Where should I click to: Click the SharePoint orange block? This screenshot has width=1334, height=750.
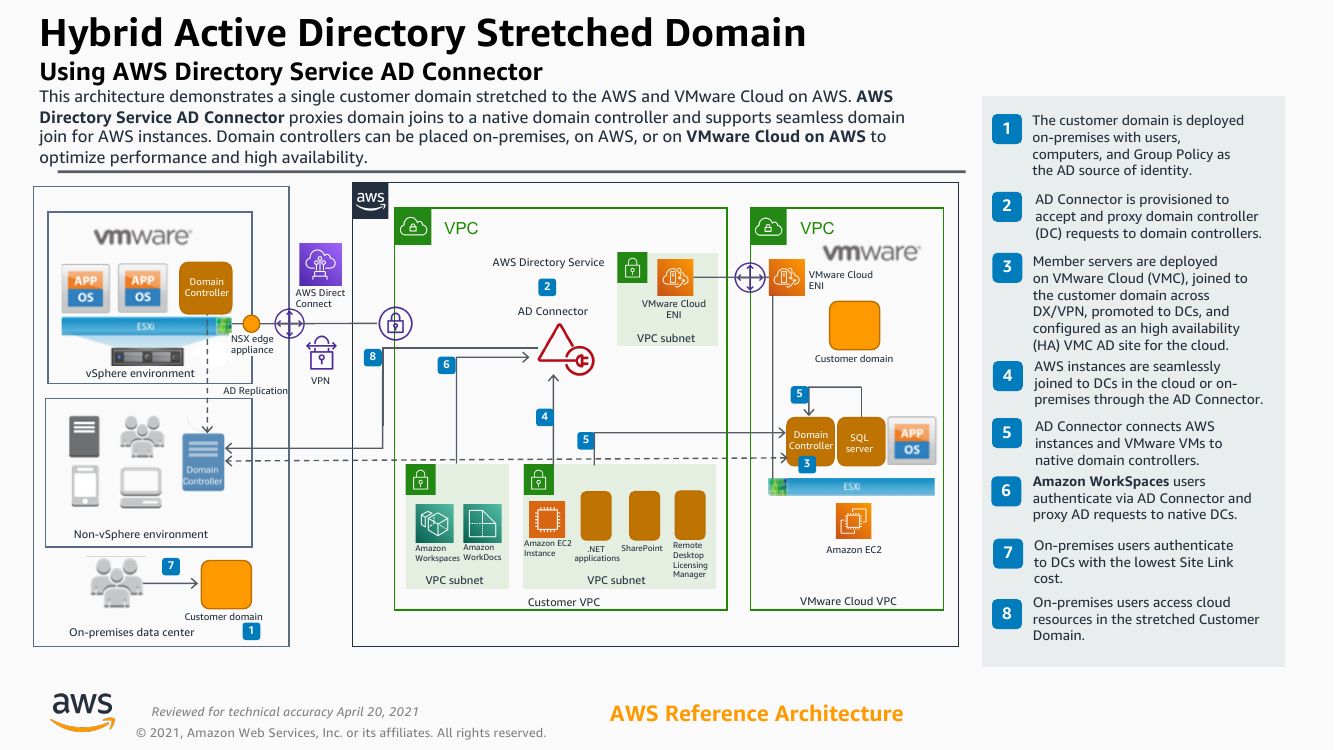pyautogui.click(x=644, y=517)
